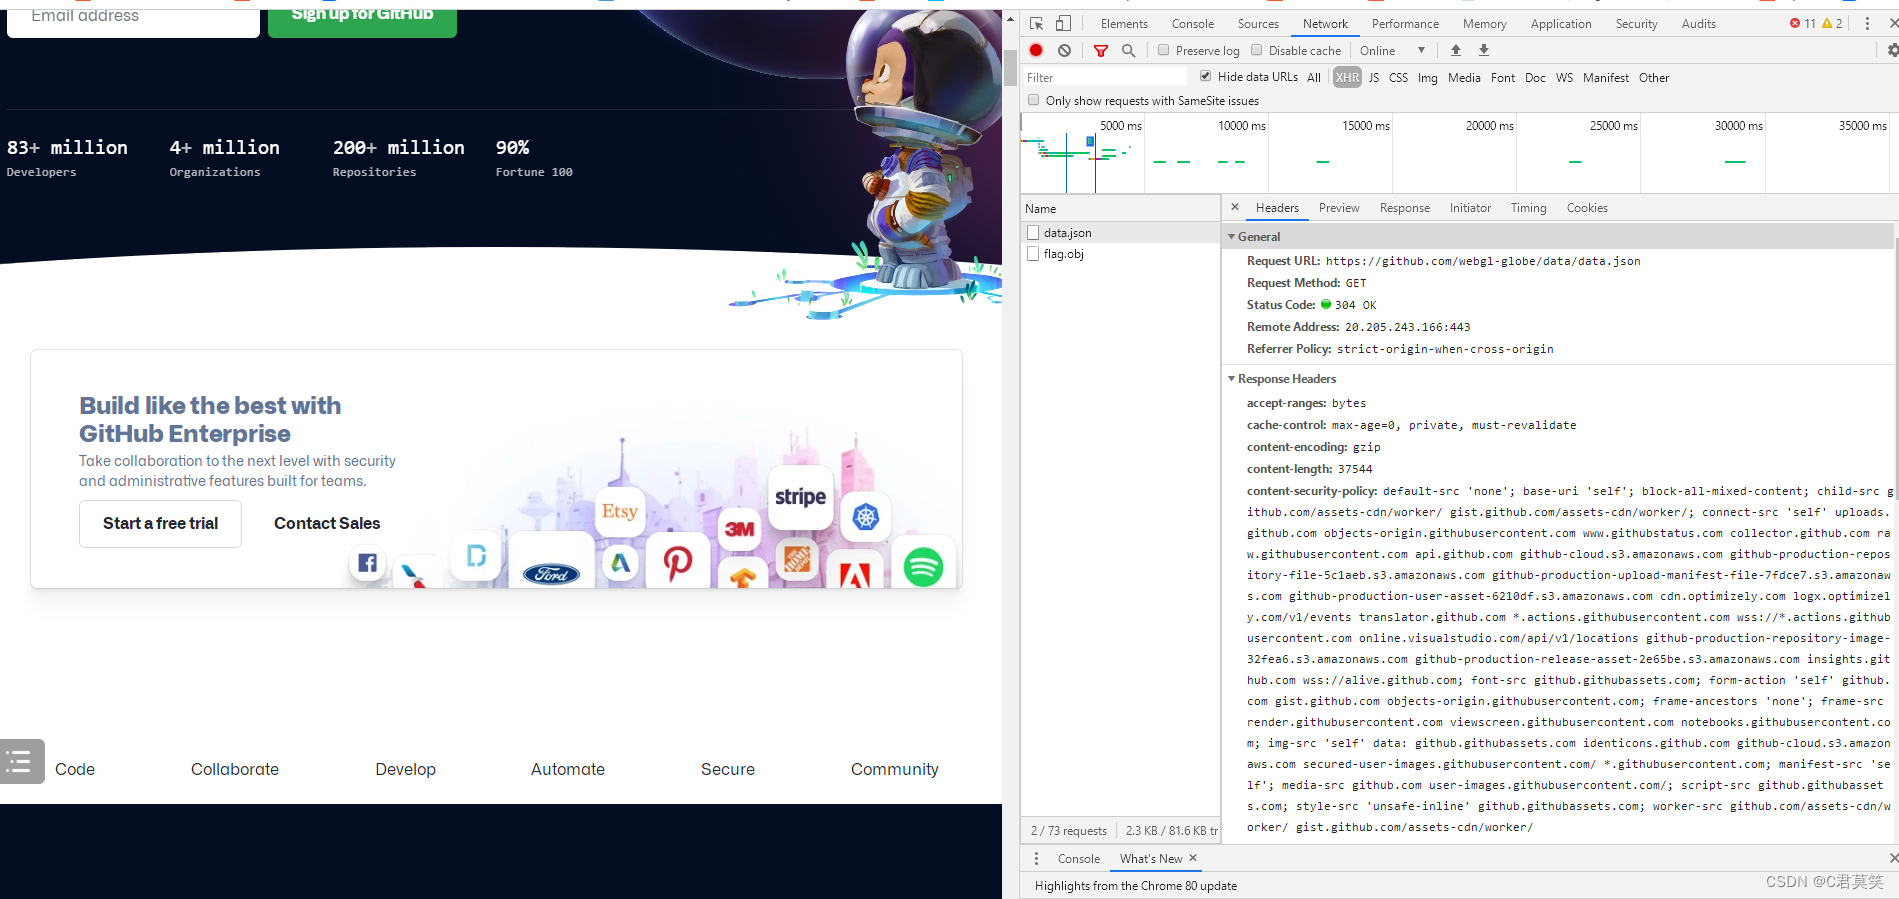This screenshot has width=1899, height=899.
Task: Select the inspect element picker icon
Action: (x=1037, y=23)
